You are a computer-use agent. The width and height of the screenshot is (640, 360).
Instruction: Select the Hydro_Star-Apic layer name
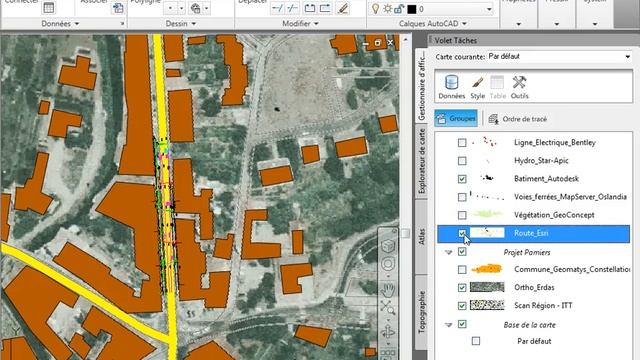pos(541,160)
